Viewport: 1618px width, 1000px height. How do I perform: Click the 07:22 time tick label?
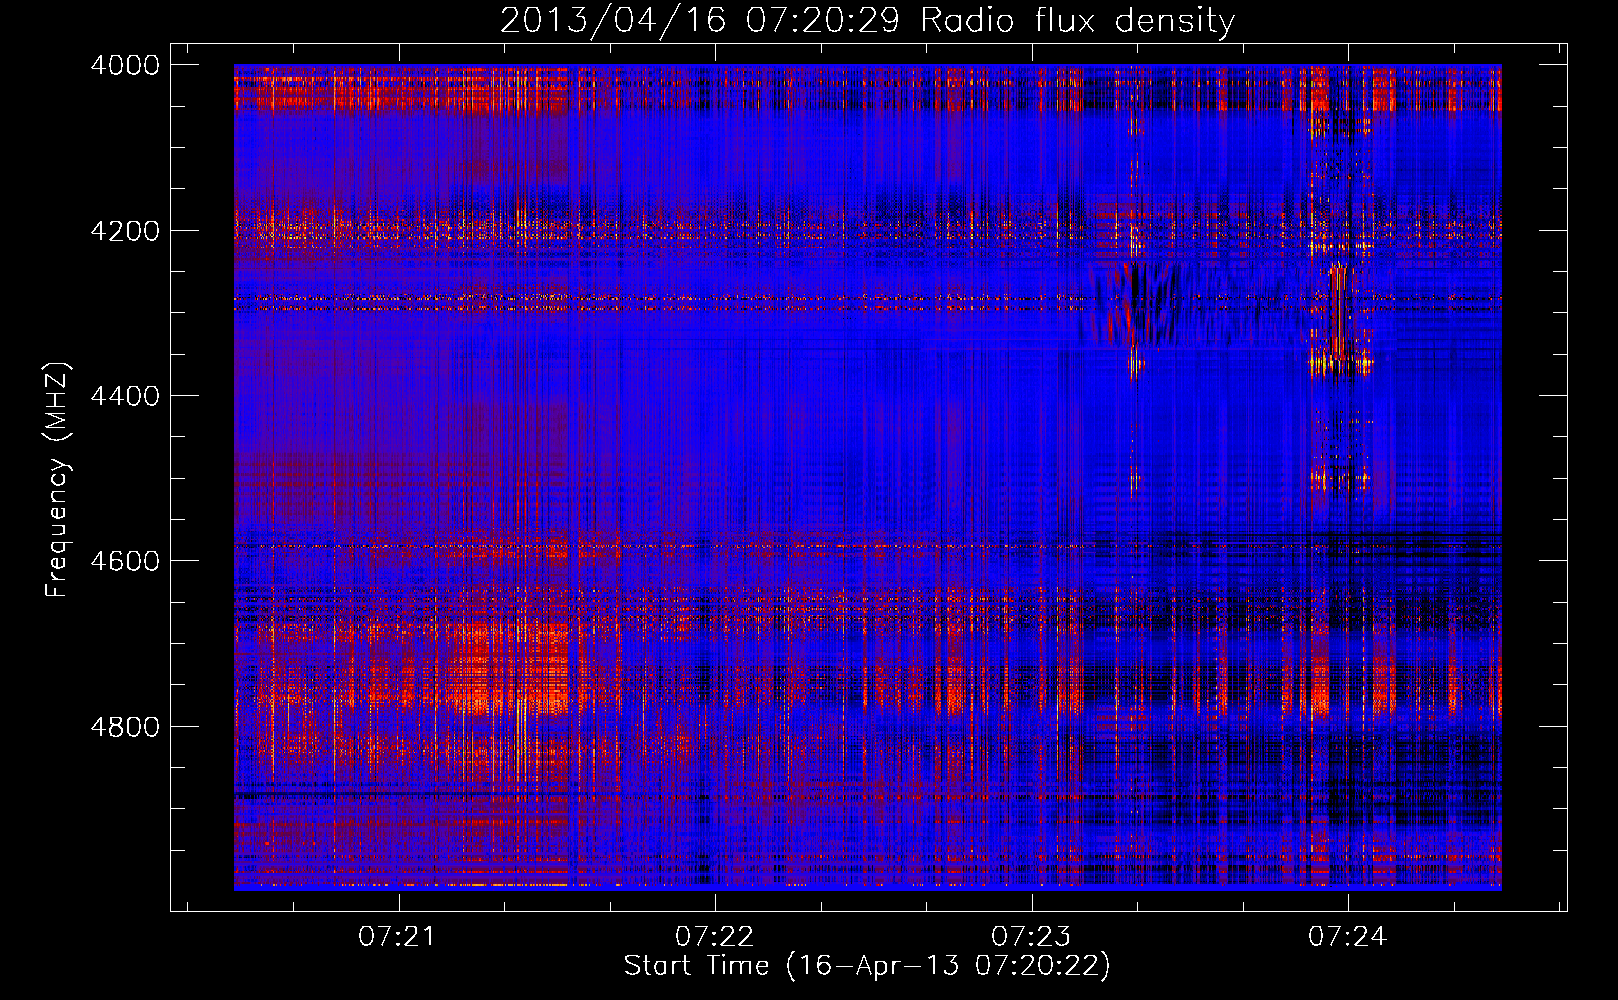pos(714,937)
